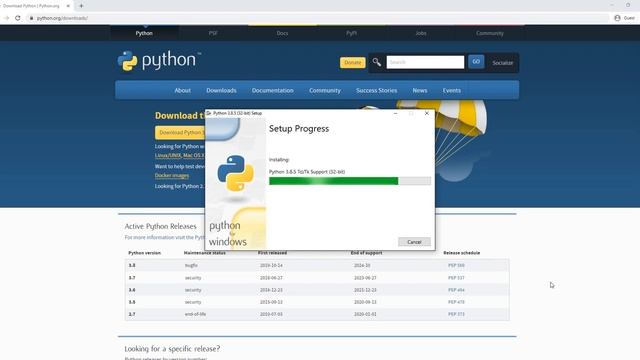Open the News menu in the nav bar
The height and width of the screenshot is (360, 640).
420,90
